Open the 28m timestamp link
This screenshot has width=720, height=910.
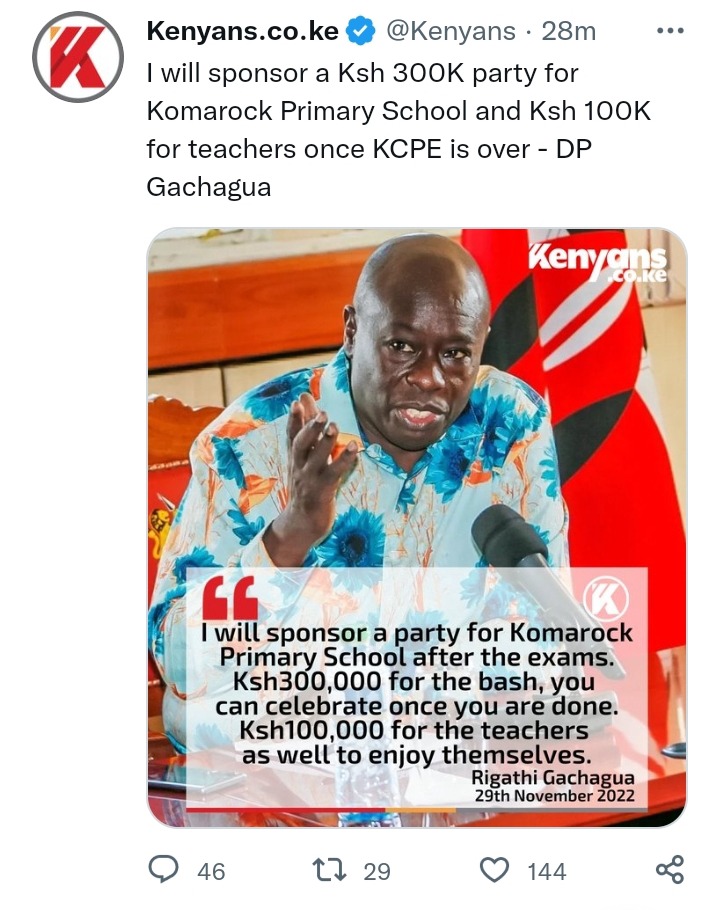[x=569, y=31]
